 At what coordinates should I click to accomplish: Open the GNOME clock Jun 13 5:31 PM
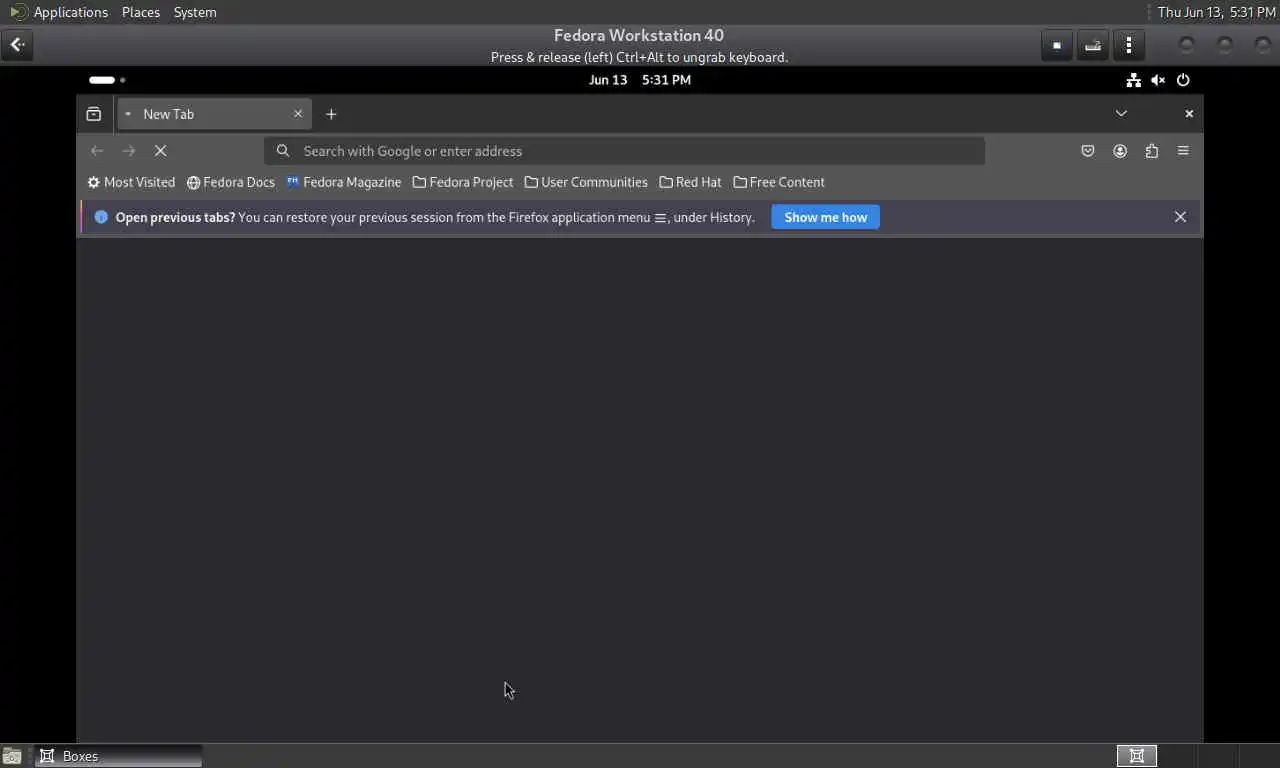pos(640,80)
